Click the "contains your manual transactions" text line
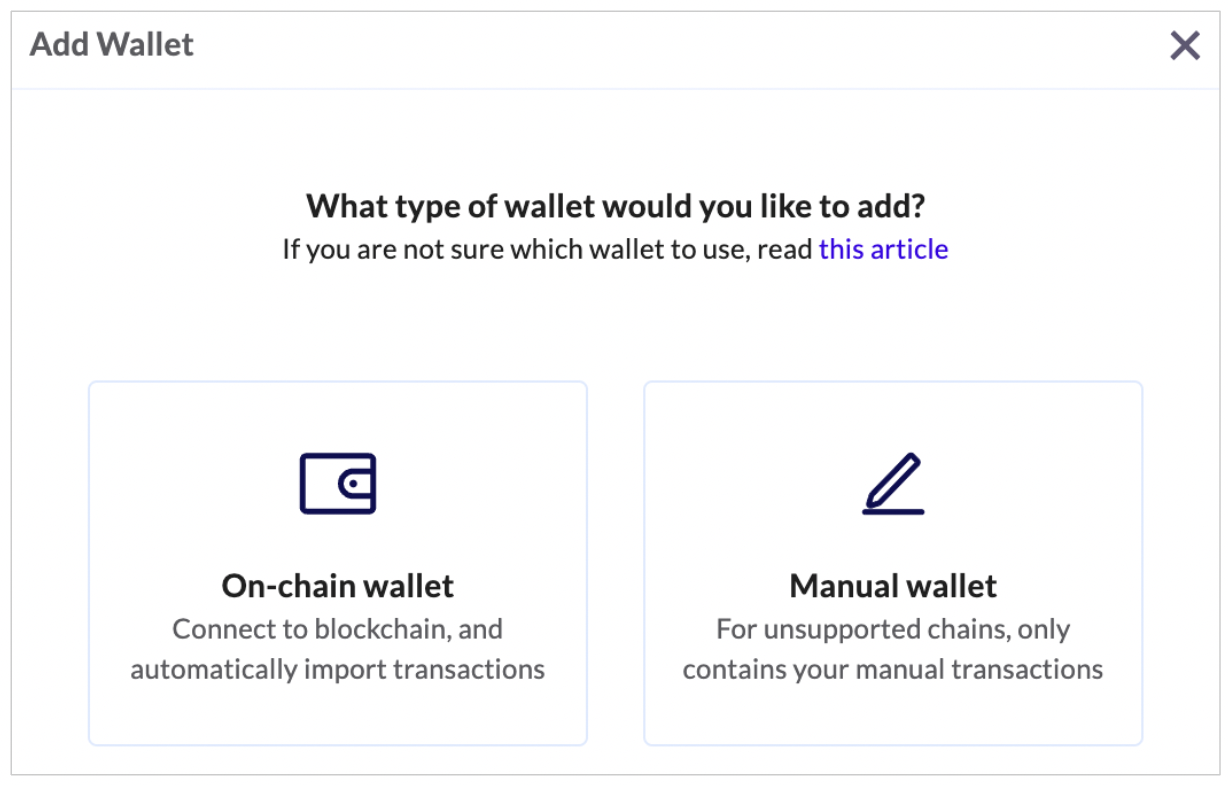 point(893,669)
